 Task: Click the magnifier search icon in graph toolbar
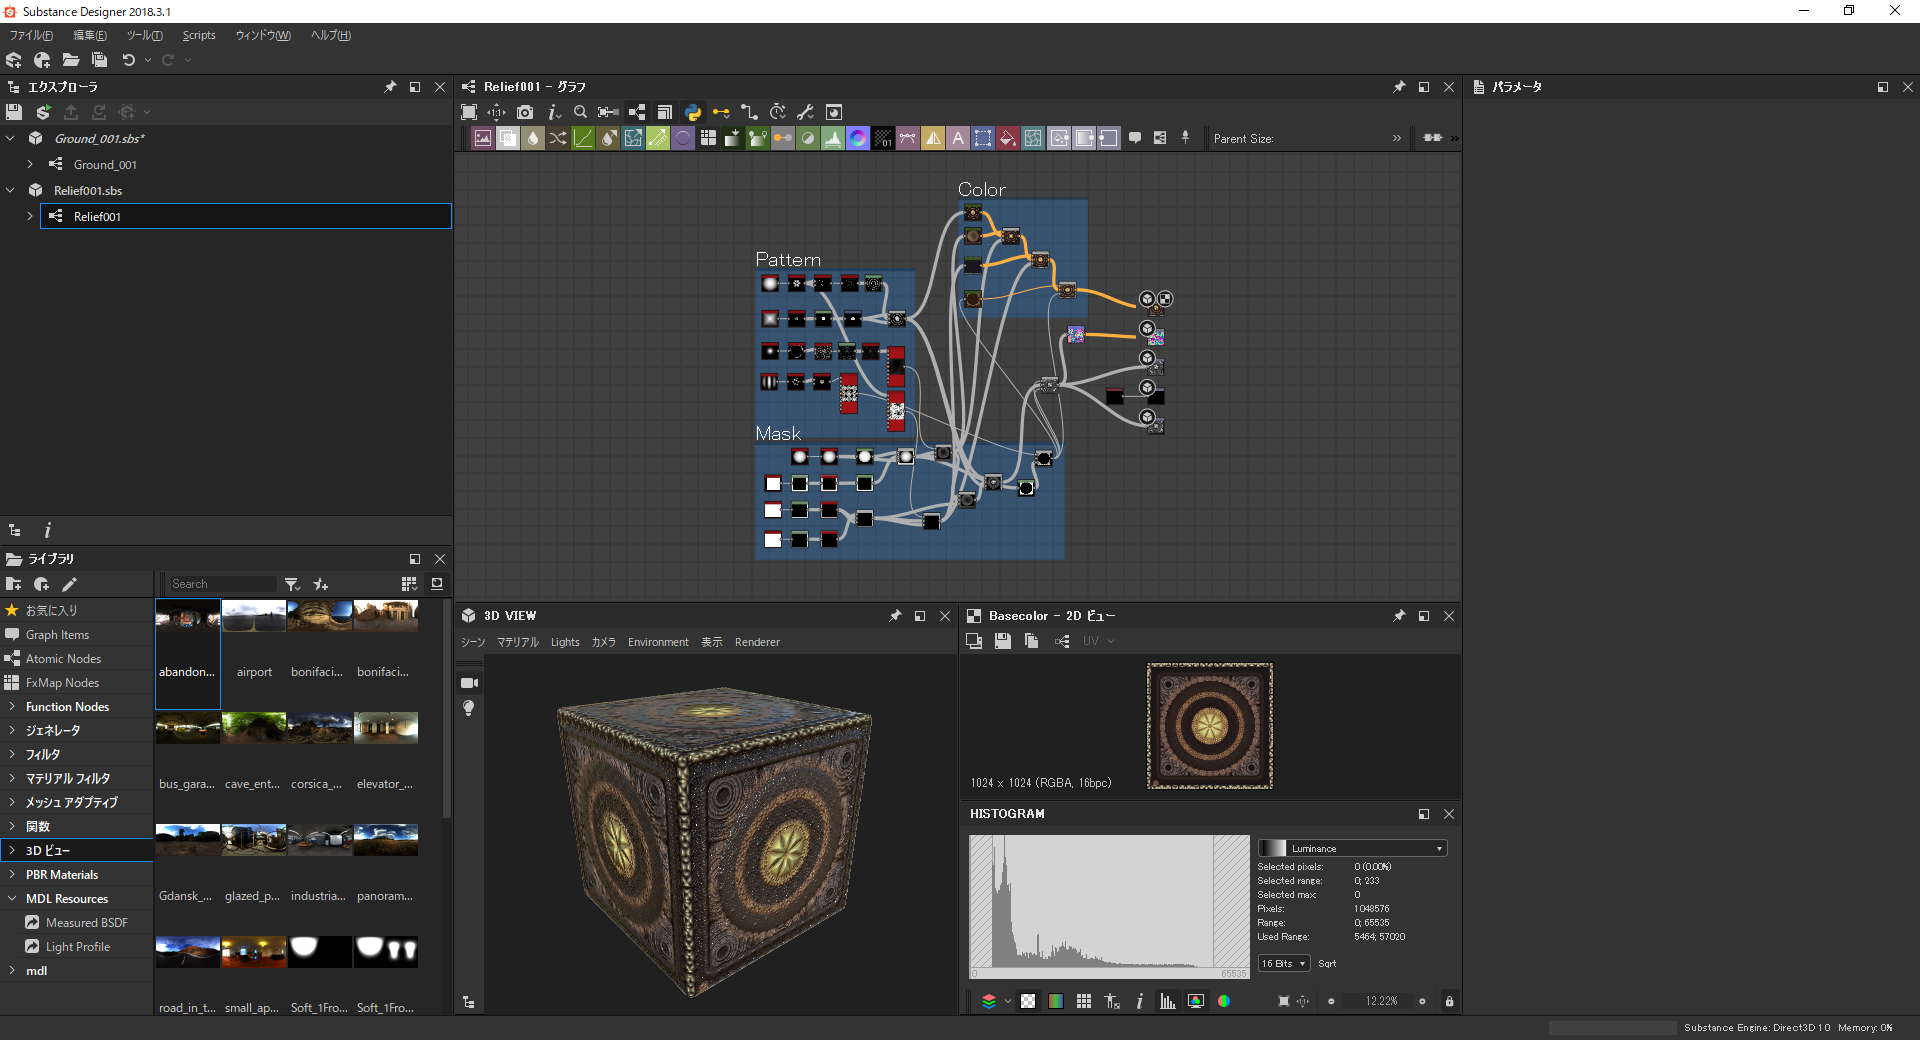pyautogui.click(x=581, y=112)
